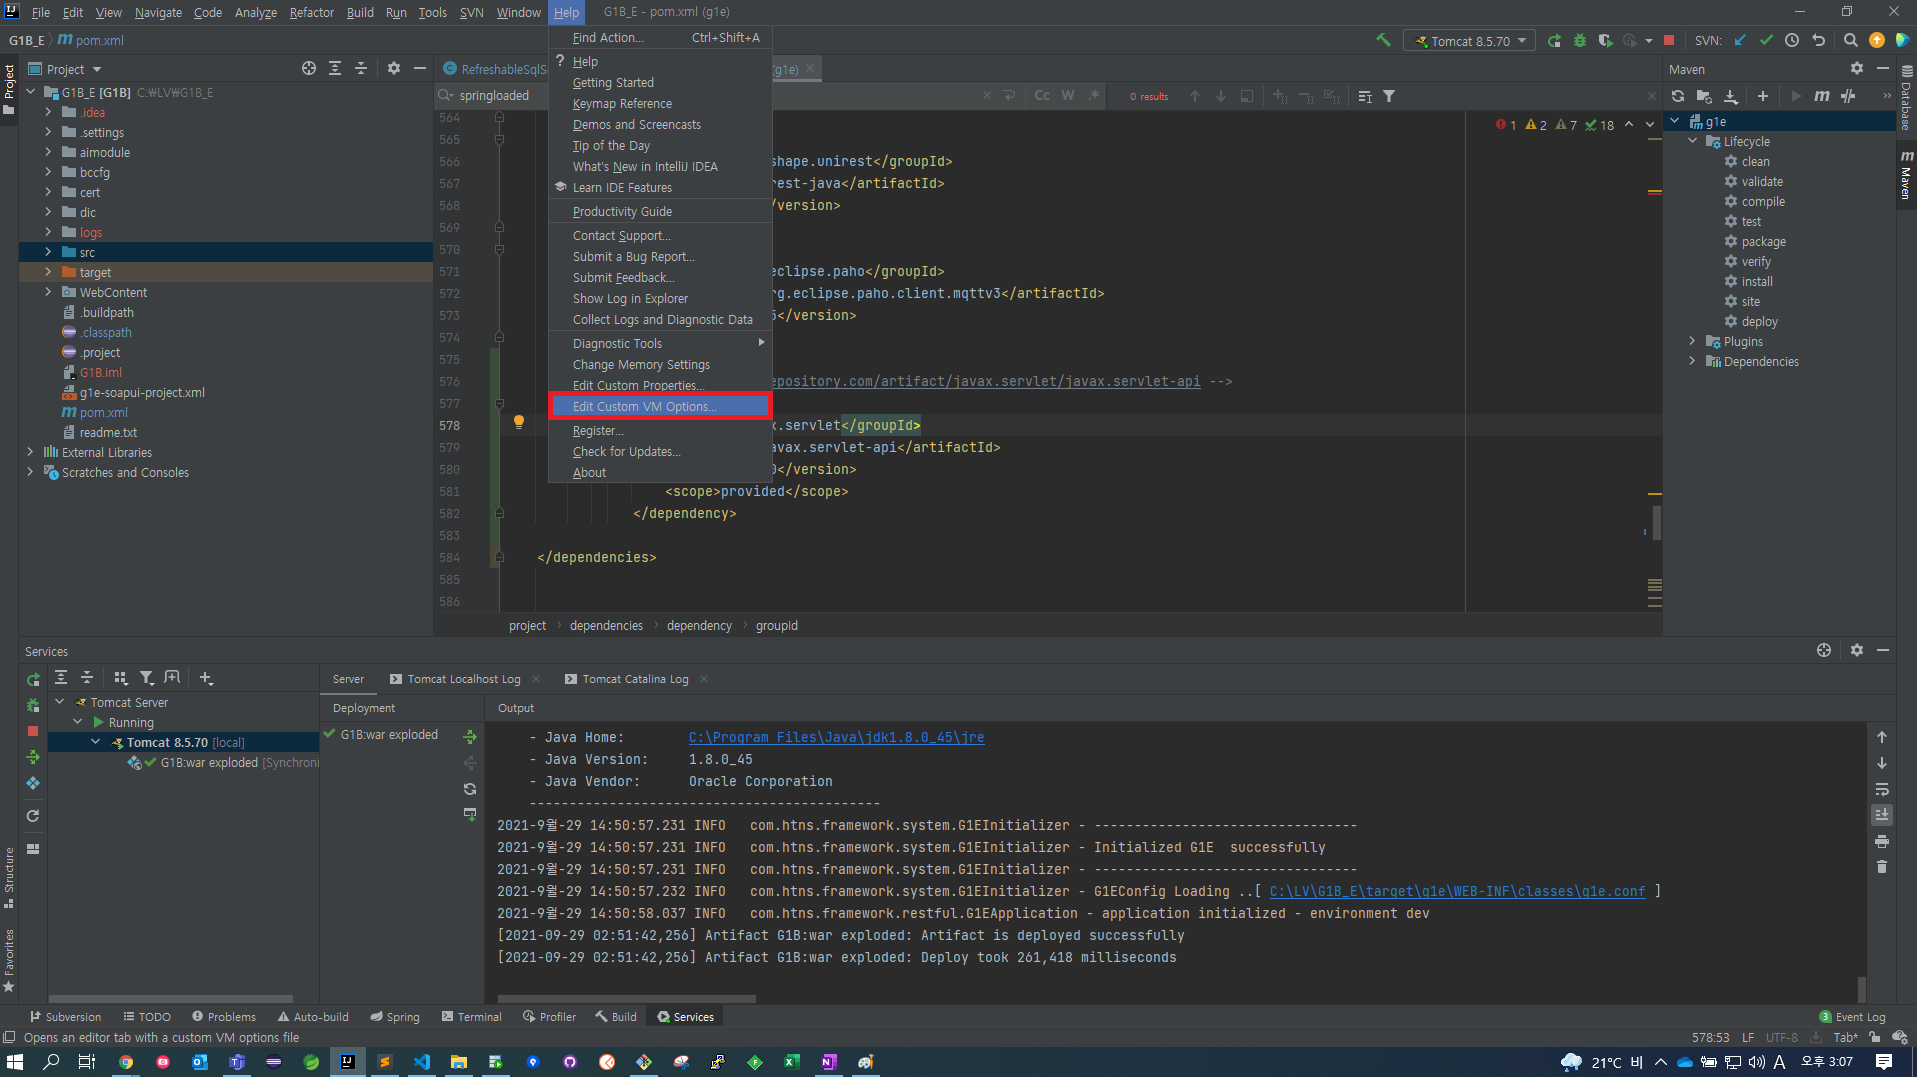Click Scroll to end in Output
Image resolution: width=1917 pixels, height=1077 pixels.
pos(1882,815)
